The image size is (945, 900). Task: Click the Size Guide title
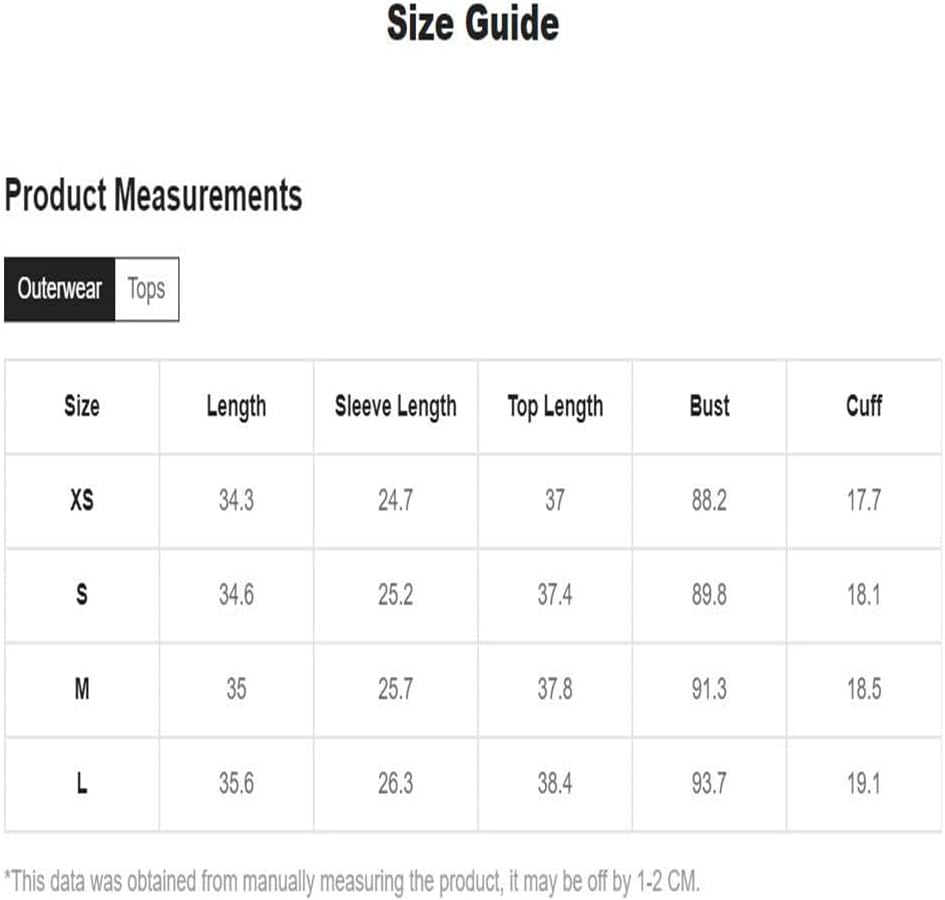(x=473, y=24)
